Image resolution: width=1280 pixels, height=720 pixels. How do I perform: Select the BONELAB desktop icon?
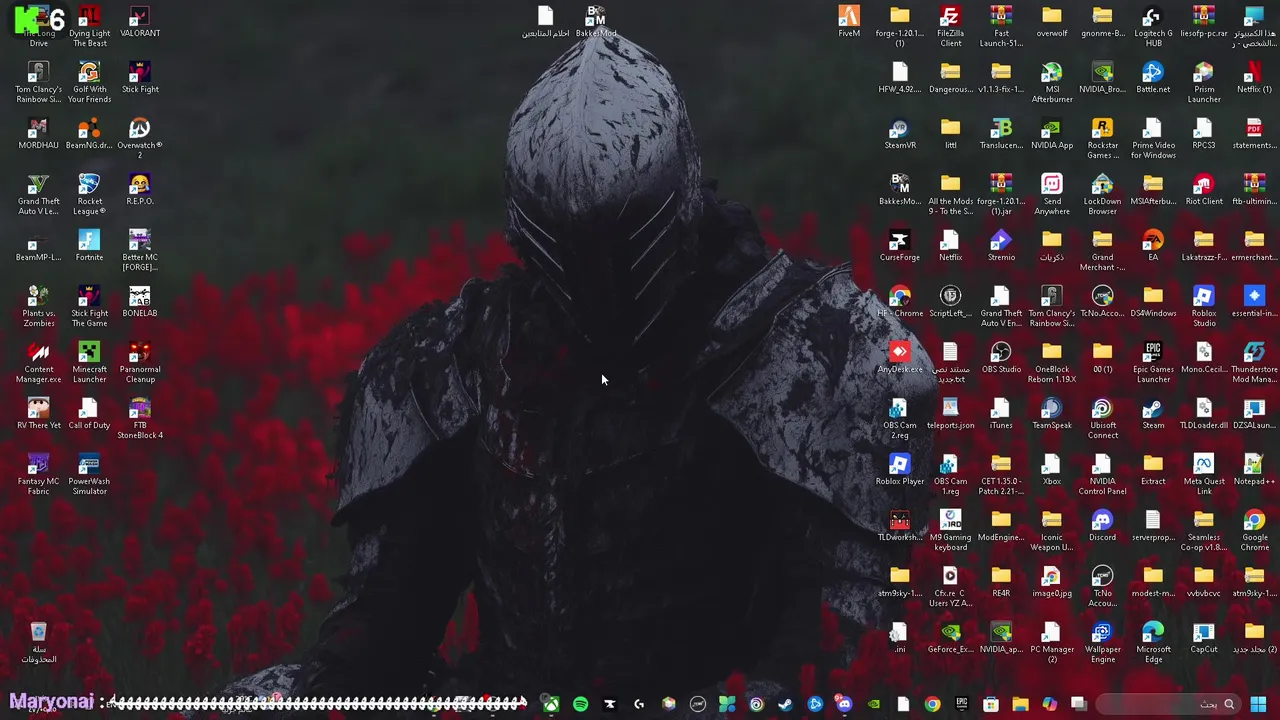(140, 303)
